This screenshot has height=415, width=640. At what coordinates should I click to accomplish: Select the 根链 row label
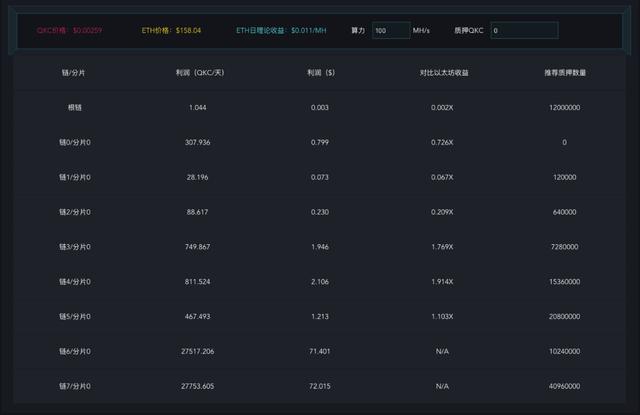tap(75, 107)
